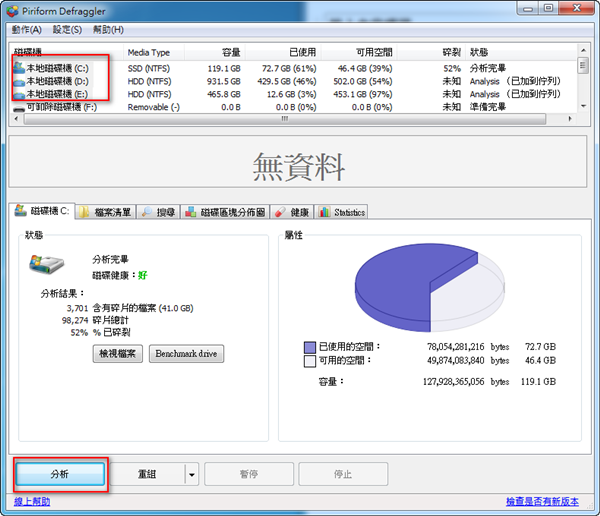The image size is (600, 516).
Task: Switch to the Statistics tab
Action: (341, 212)
